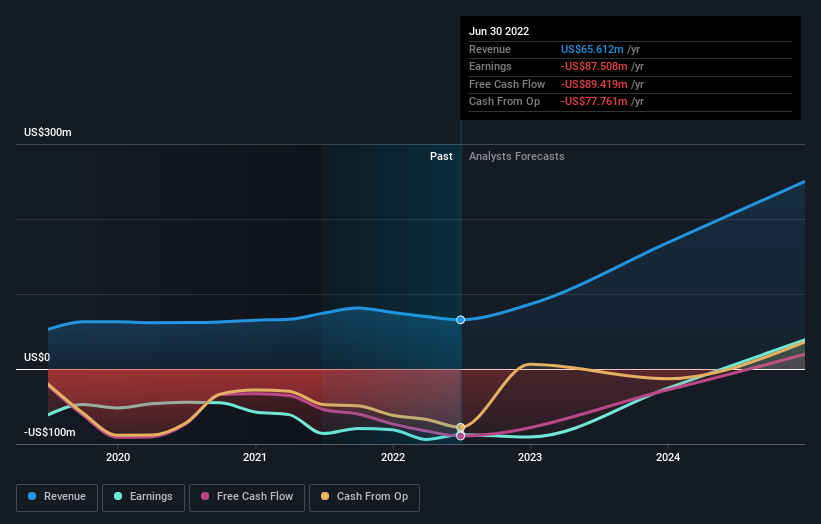This screenshot has width=821, height=524.
Task: Toggle the Revenue legend series
Action: [57, 497]
